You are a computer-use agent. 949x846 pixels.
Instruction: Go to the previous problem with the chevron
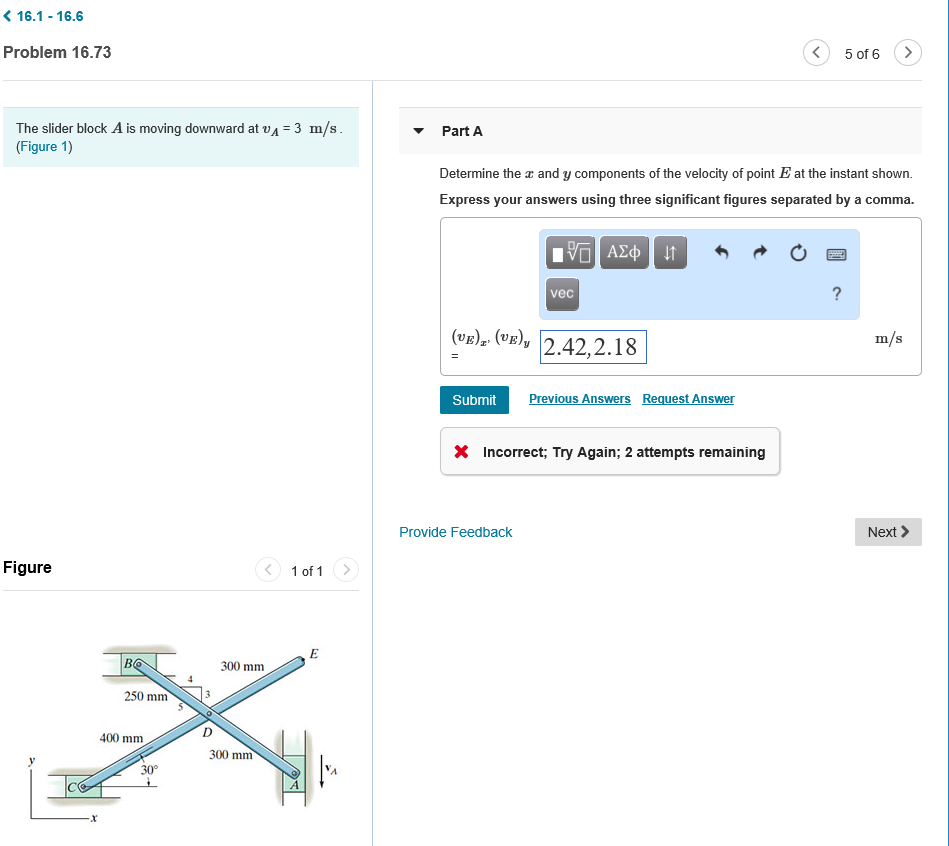[x=816, y=52]
